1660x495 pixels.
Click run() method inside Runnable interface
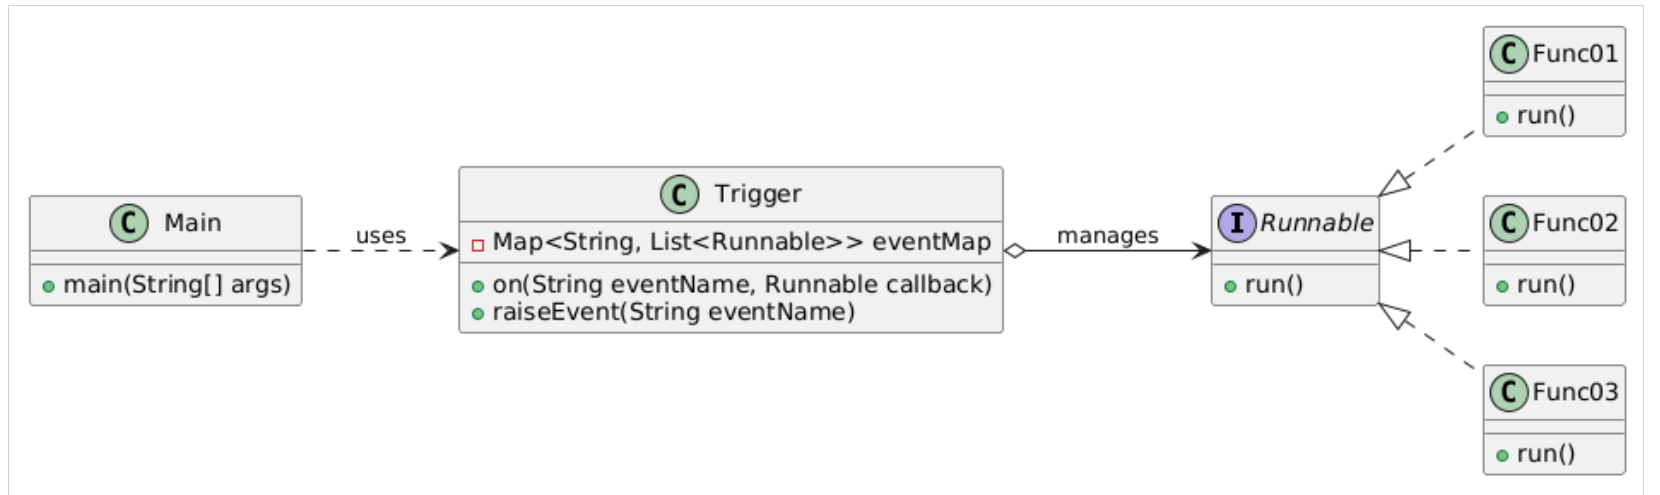click(x=1274, y=285)
